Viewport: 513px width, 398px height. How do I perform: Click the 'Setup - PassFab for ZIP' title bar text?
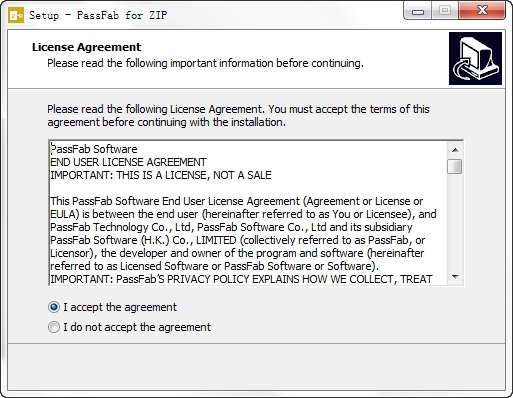click(98, 15)
